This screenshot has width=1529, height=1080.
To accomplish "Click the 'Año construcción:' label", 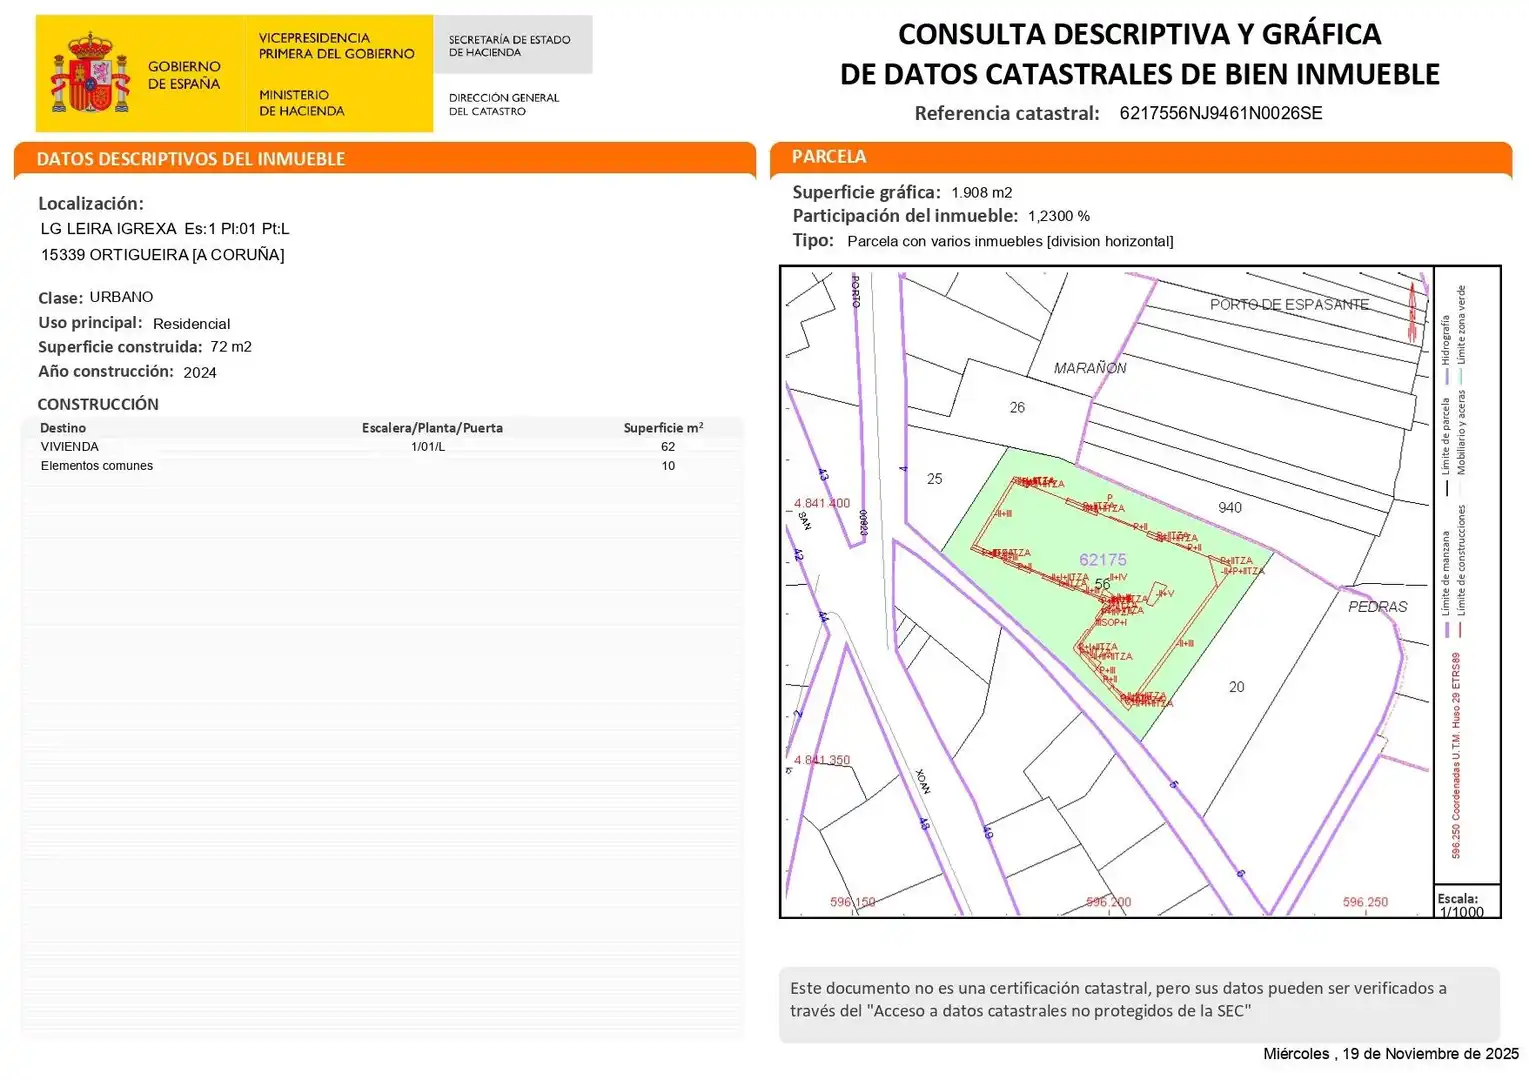I will tap(106, 371).
